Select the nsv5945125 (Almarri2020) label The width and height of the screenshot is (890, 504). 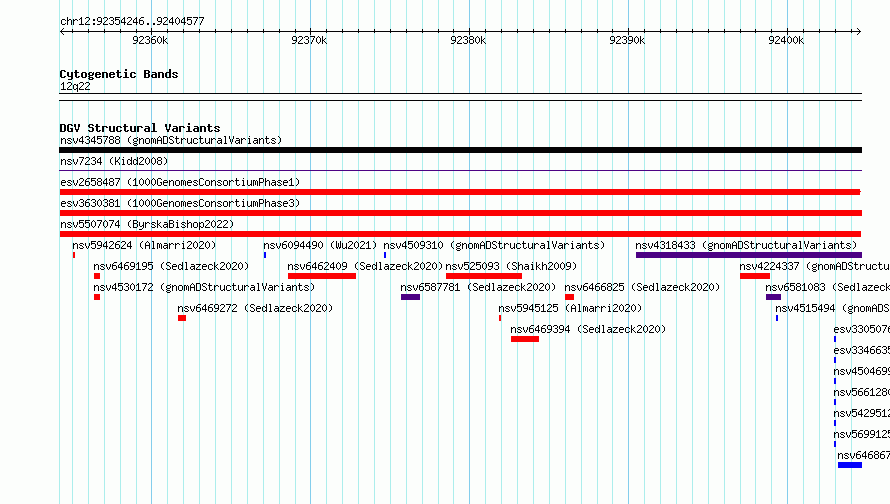tap(570, 308)
